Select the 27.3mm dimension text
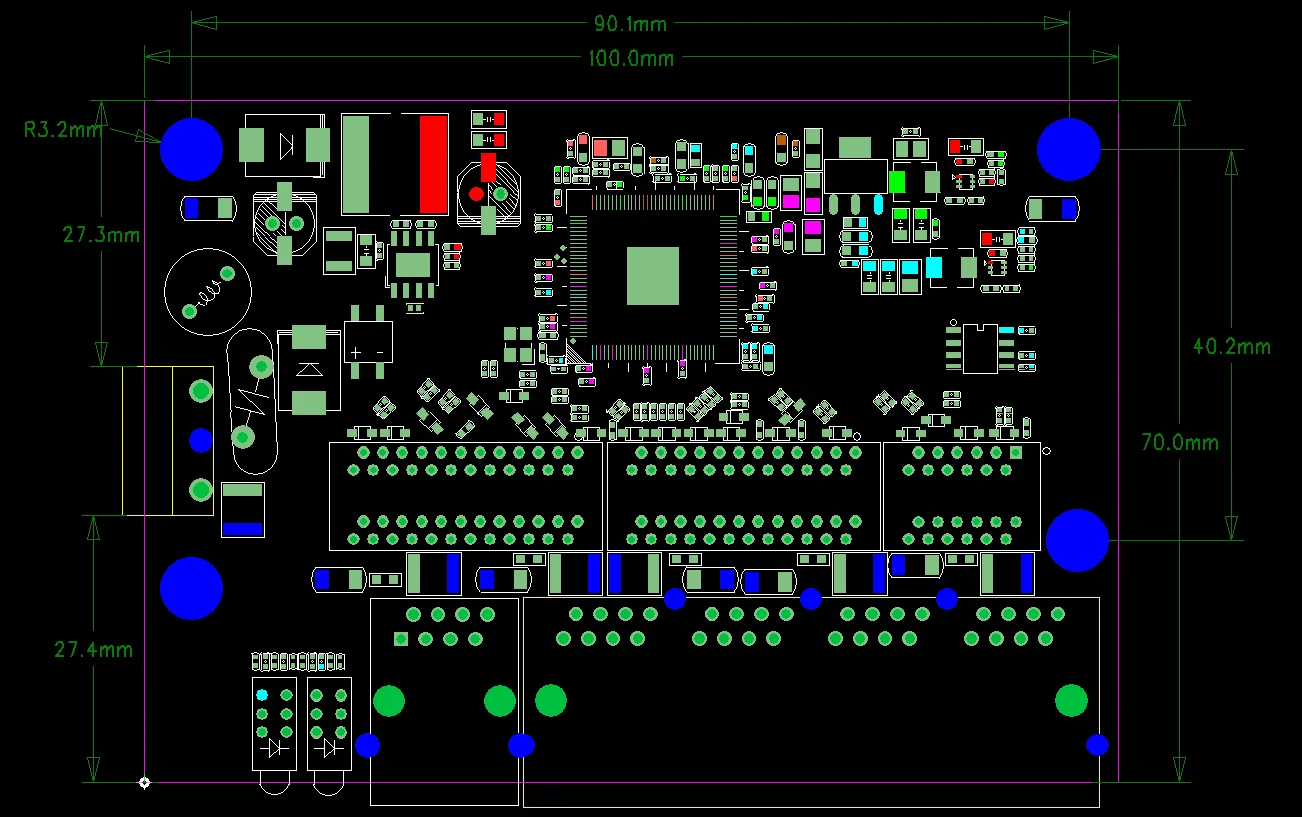 (x=101, y=235)
